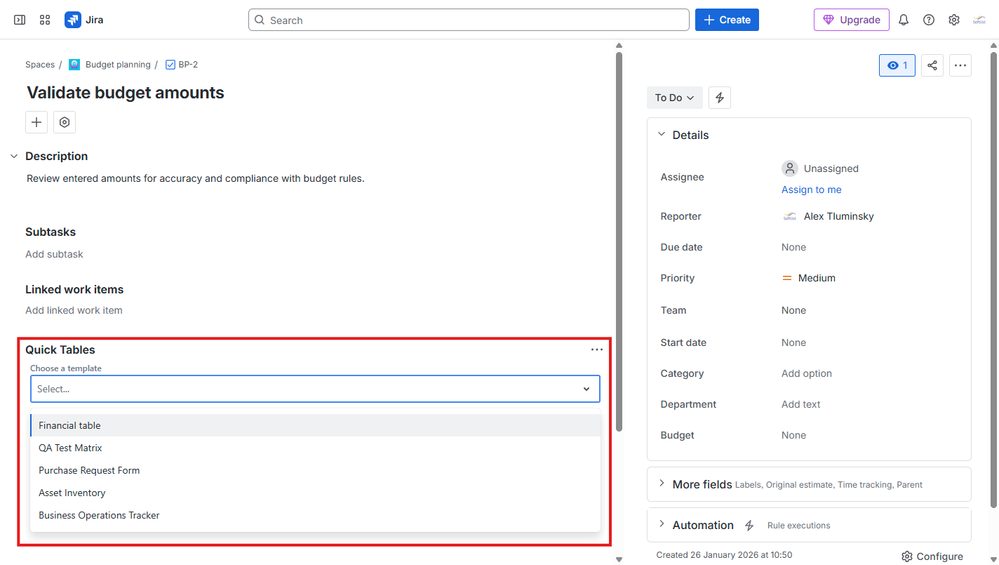999x565 pixels.
Task: Click the Reporter Alex Tluminsky name
Action: pos(838,216)
